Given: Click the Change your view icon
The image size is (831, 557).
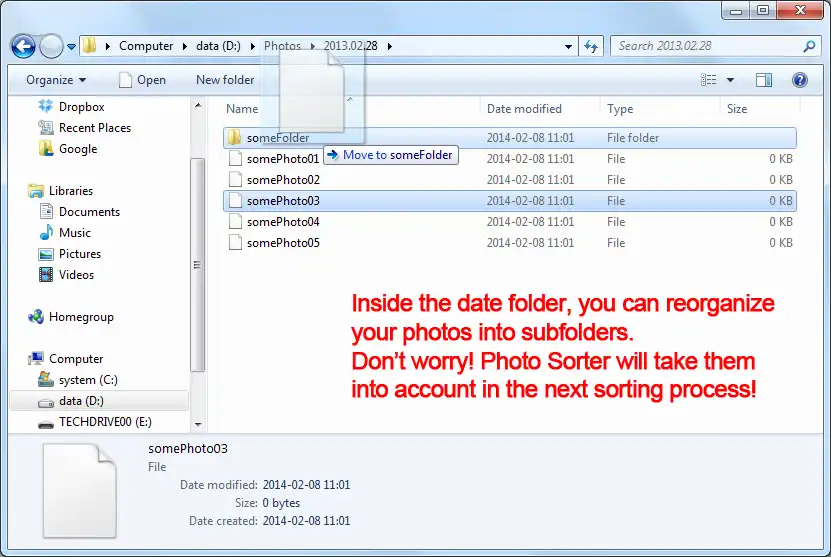Looking at the screenshot, I should 709,80.
